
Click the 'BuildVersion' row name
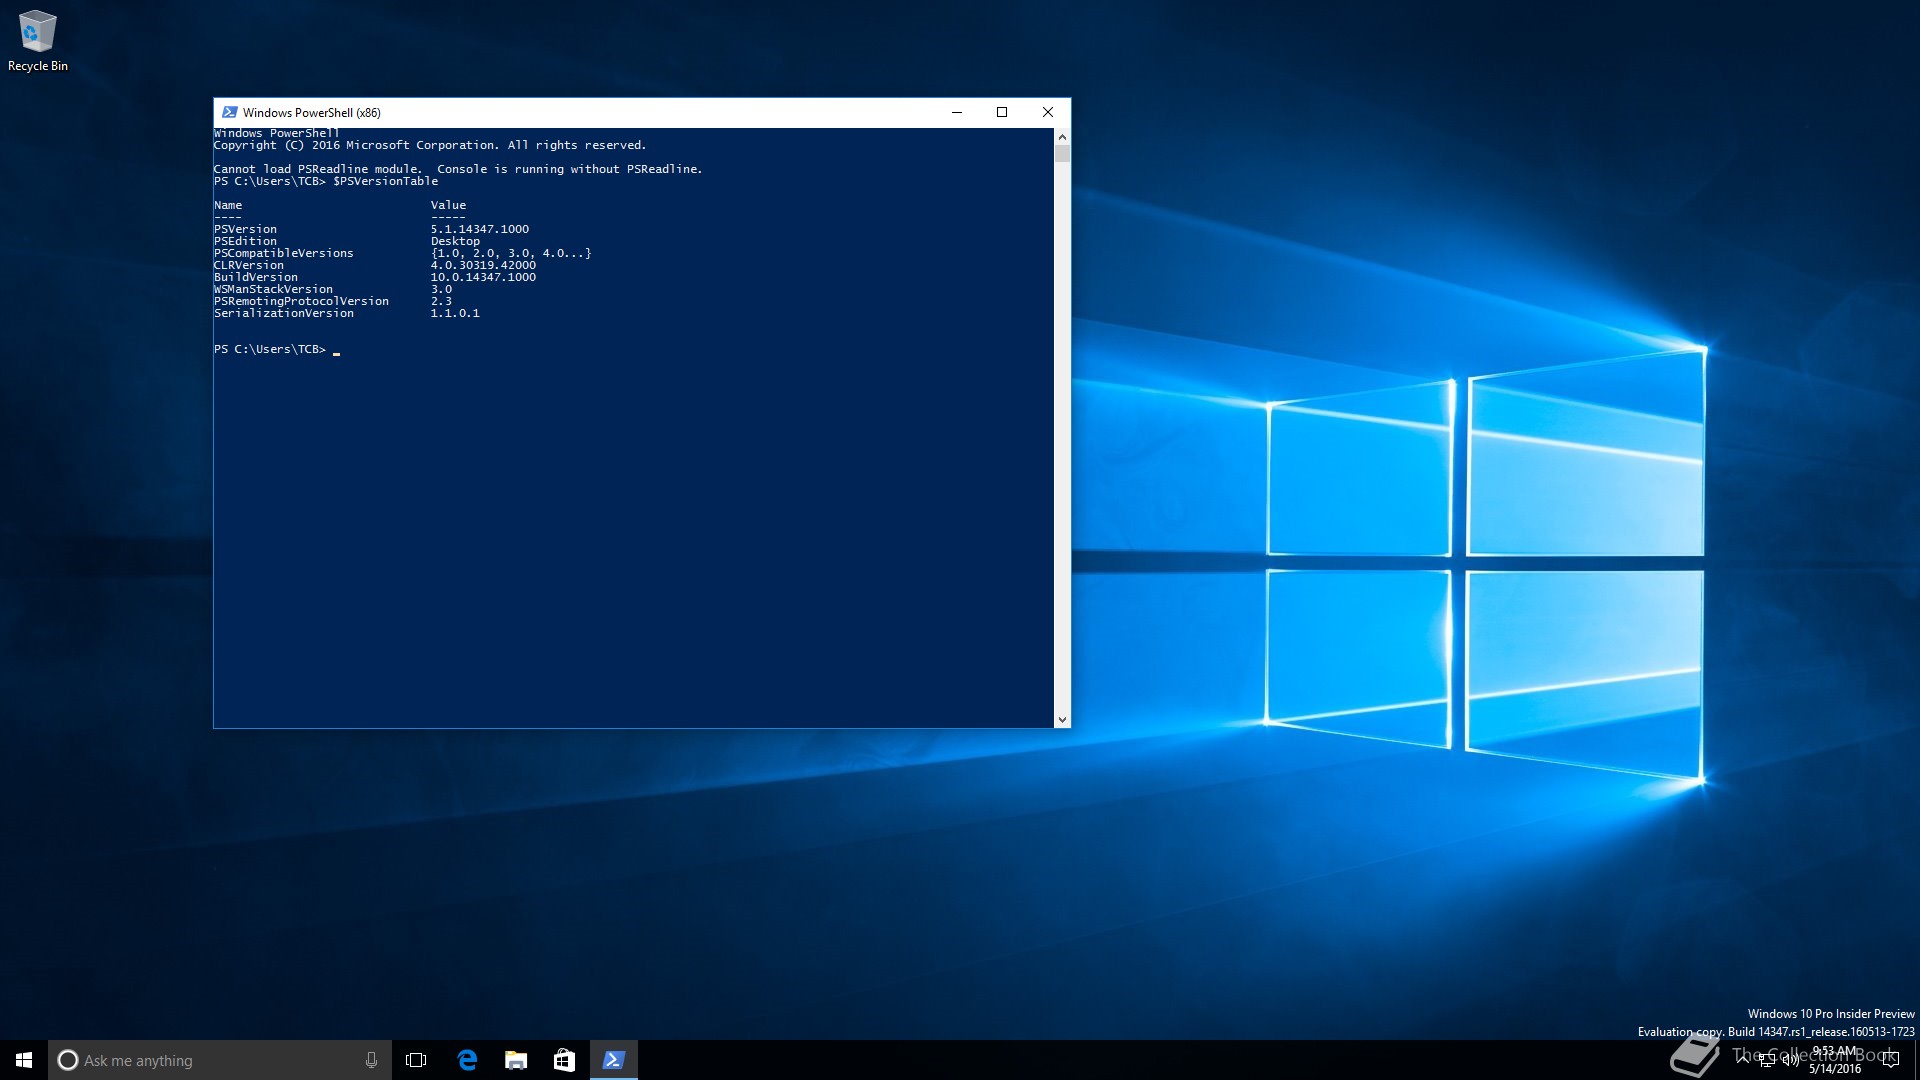tap(256, 277)
